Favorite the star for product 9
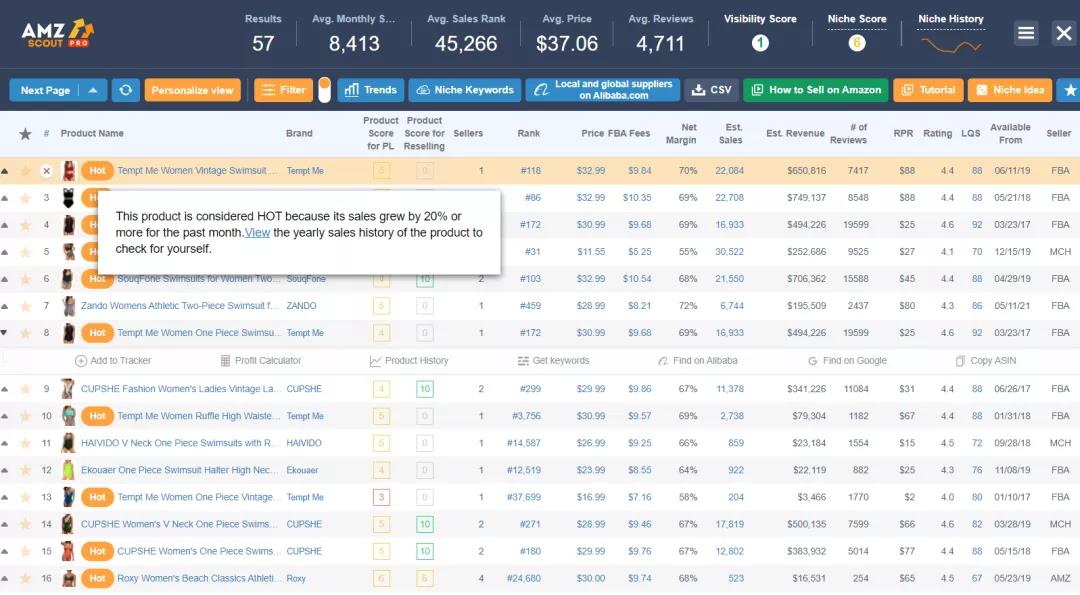The width and height of the screenshot is (1080, 595). pos(26,389)
